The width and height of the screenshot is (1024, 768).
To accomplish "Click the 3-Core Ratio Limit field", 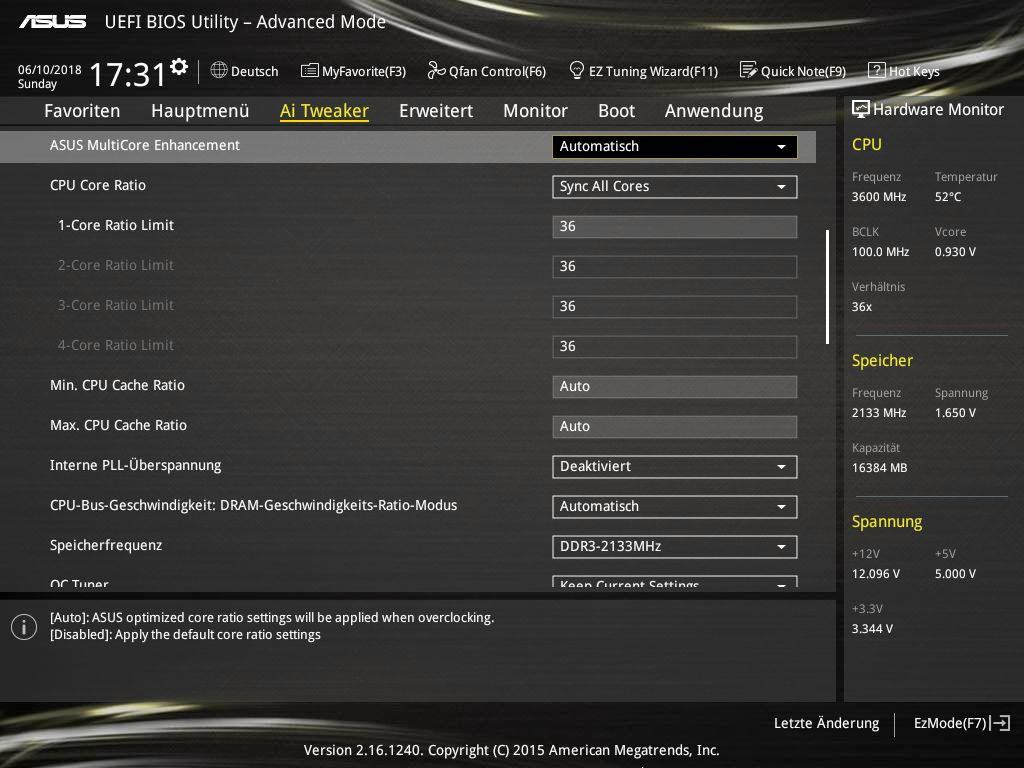I will (675, 306).
